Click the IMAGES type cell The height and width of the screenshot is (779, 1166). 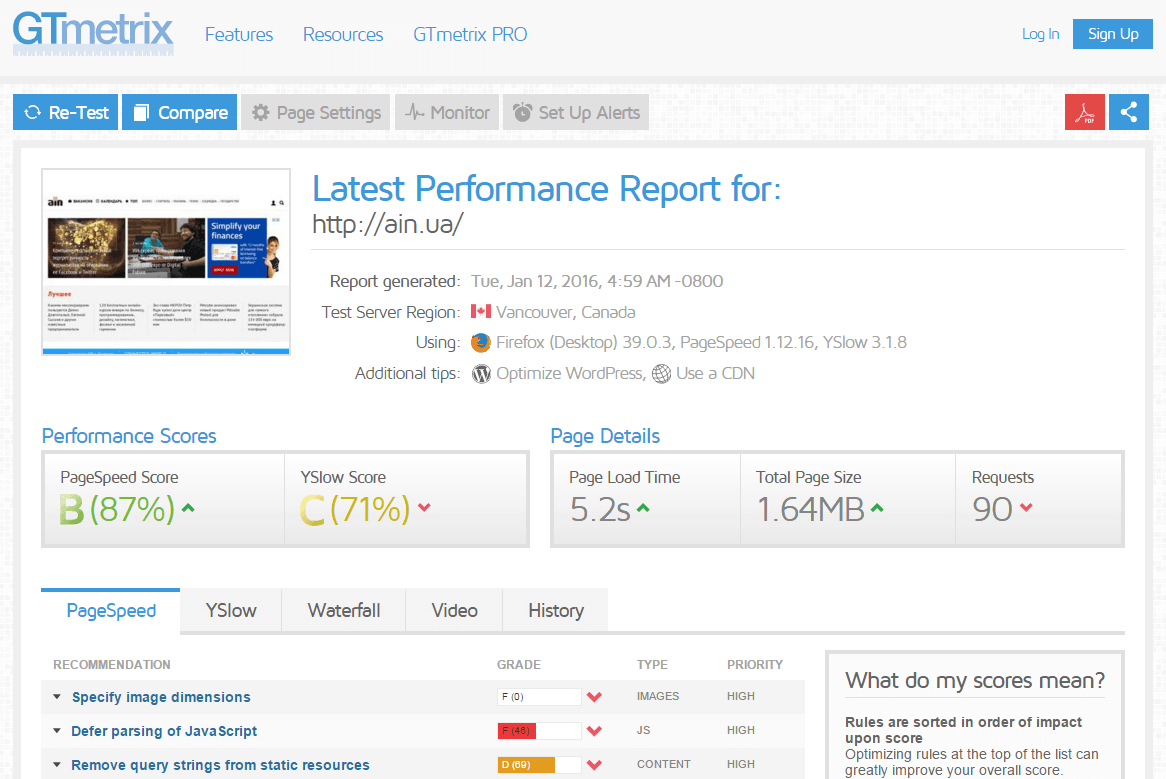pyautogui.click(x=658, y=696)
